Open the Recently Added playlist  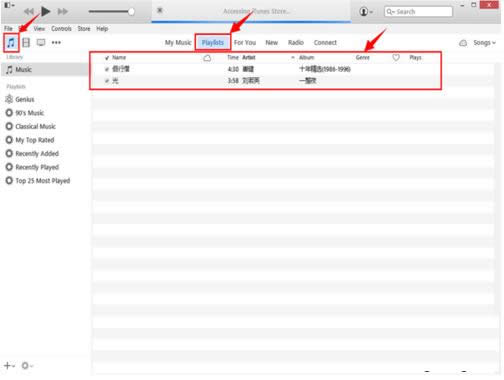37,154
